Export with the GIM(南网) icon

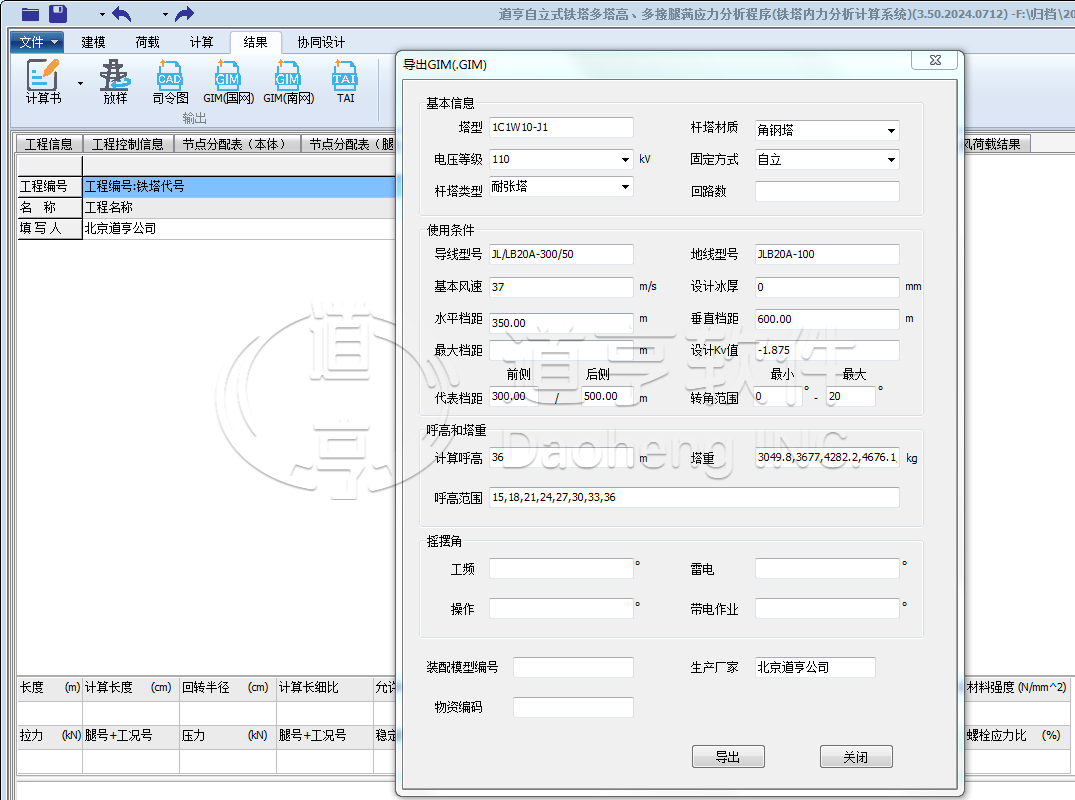(288, 82)
